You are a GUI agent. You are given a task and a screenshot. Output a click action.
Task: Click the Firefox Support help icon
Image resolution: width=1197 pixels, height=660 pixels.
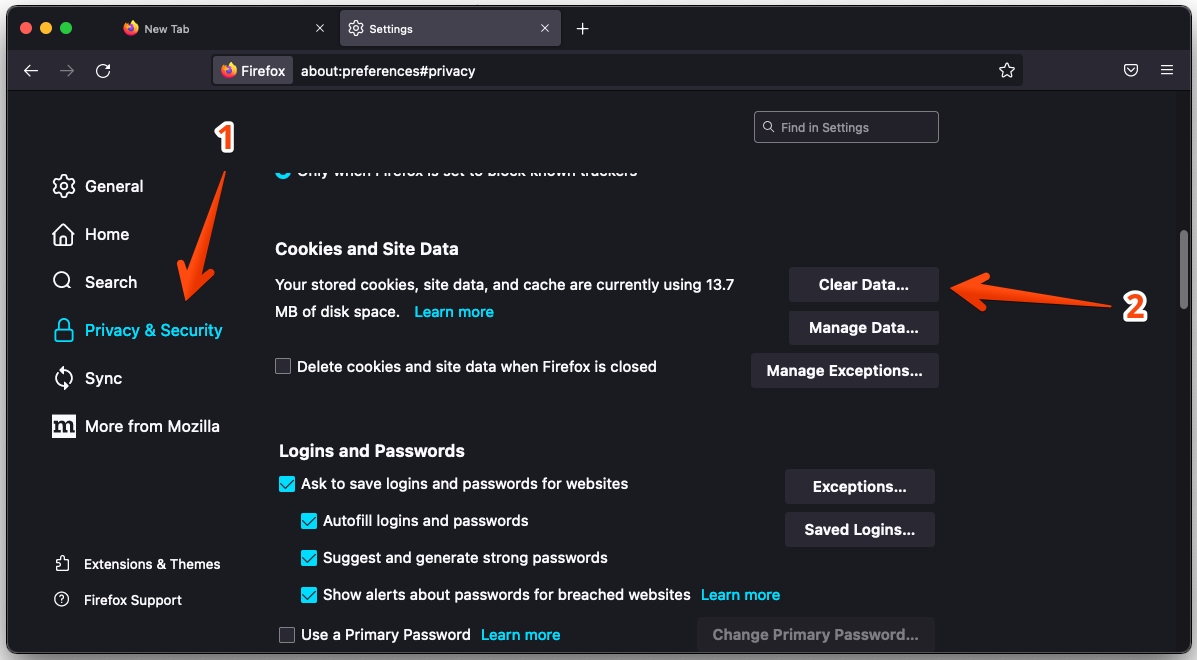[x=63, y=600]
